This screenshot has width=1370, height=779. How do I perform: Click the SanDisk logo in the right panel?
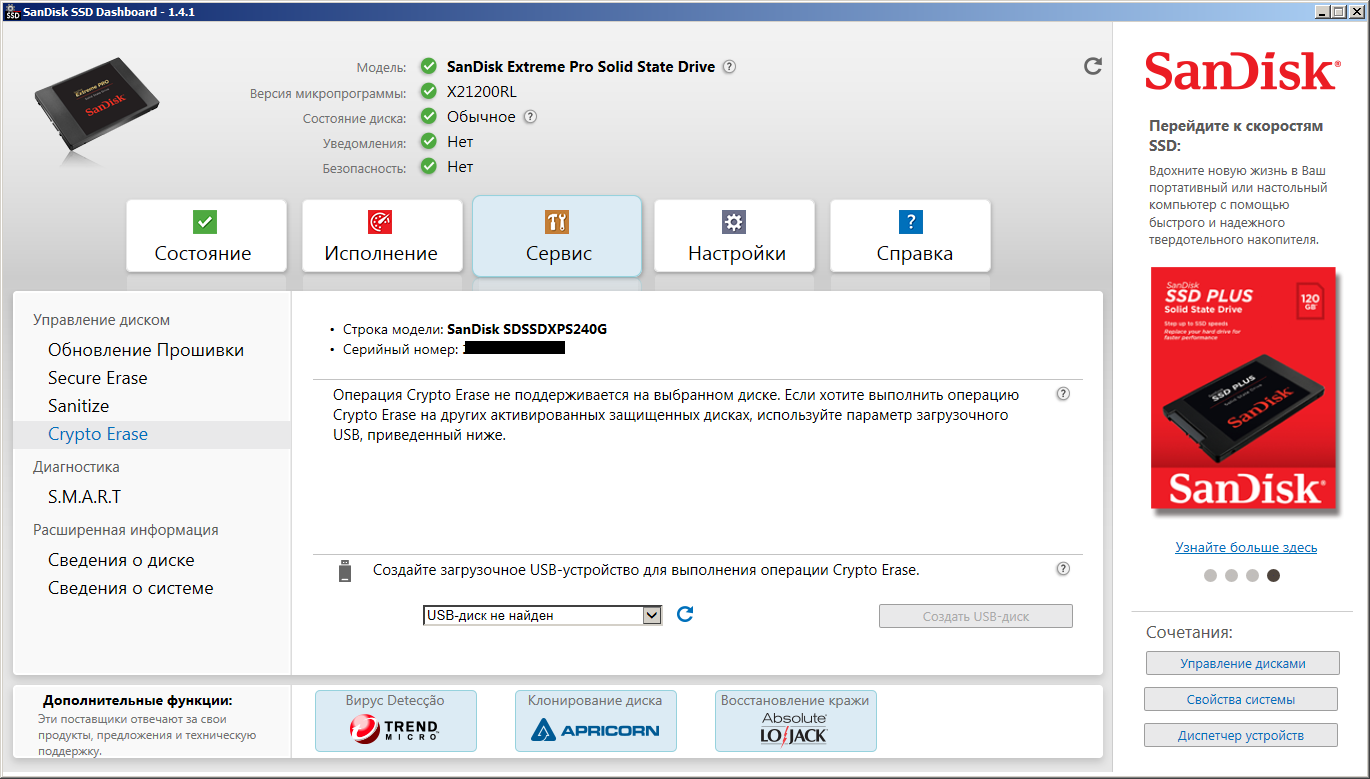click(x=1241, y=72)
